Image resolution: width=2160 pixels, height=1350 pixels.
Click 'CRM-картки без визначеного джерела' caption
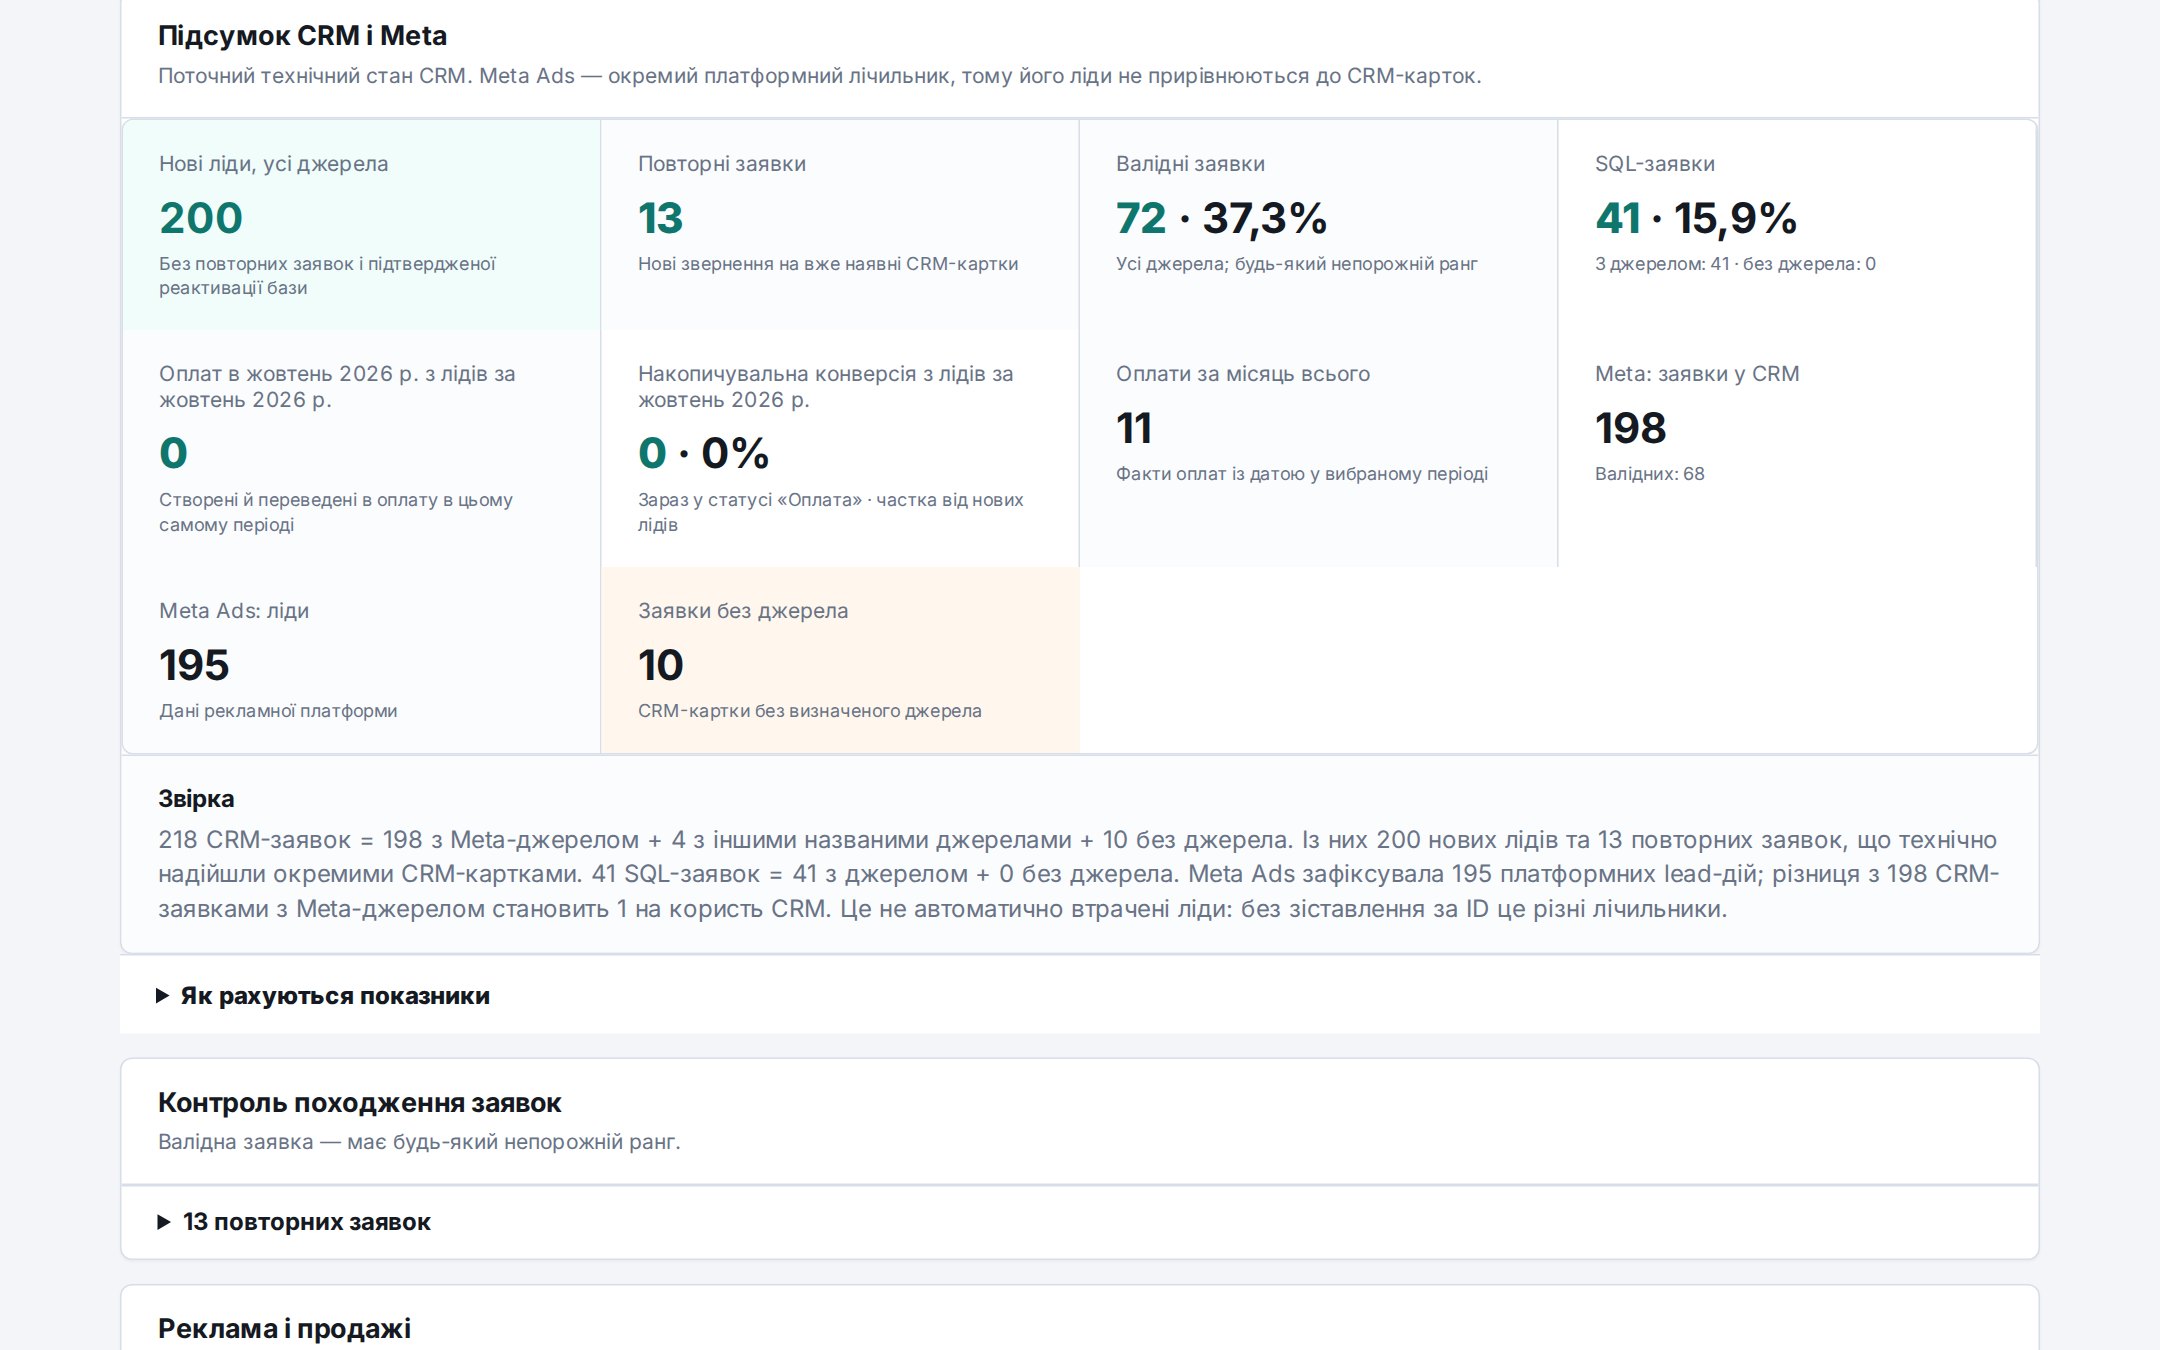[809, 711]
